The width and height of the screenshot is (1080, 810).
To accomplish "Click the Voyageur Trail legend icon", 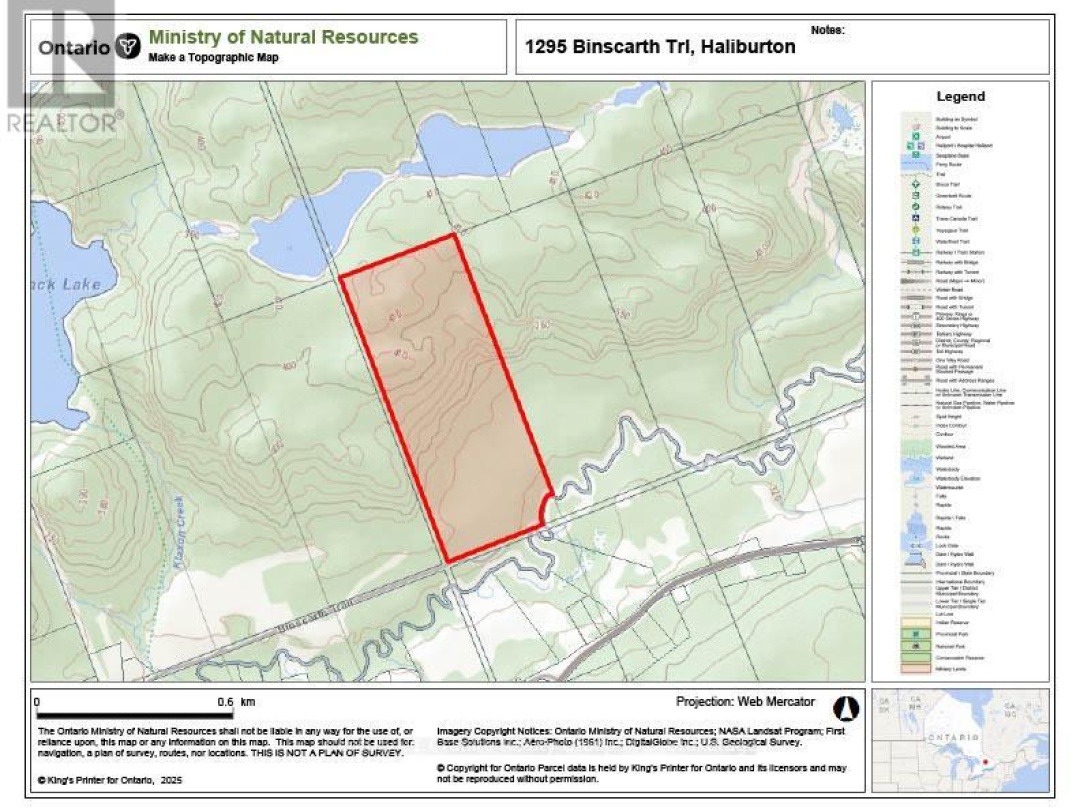I will click(914, 229).
